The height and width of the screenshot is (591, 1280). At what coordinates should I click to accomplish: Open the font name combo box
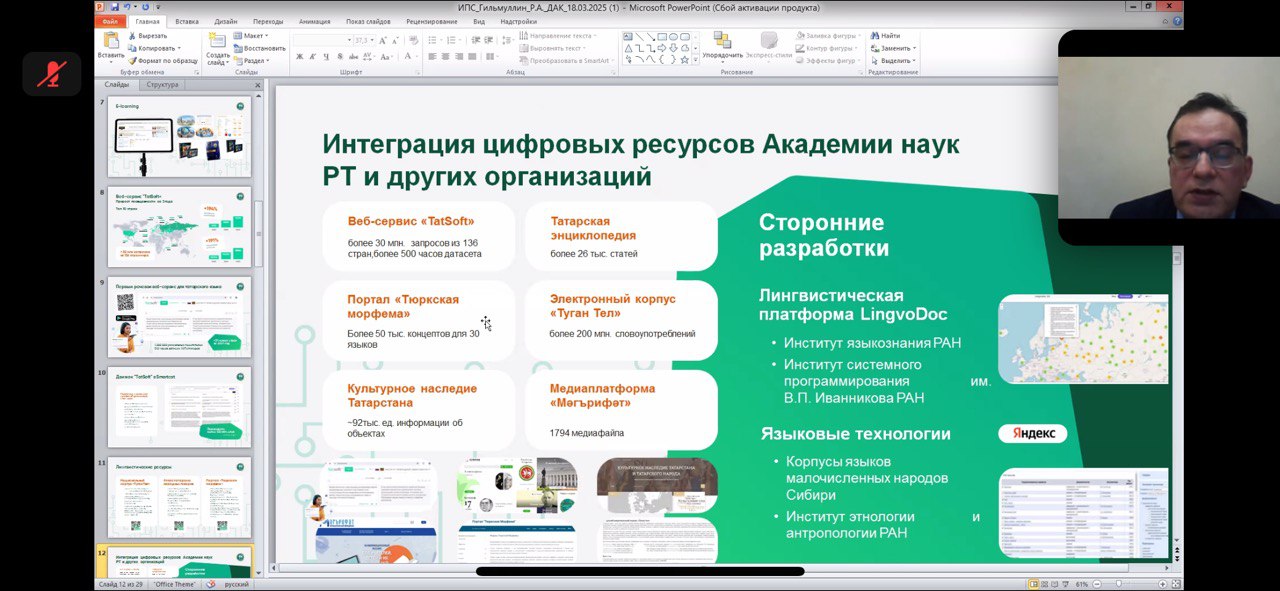tap(323, 40)
